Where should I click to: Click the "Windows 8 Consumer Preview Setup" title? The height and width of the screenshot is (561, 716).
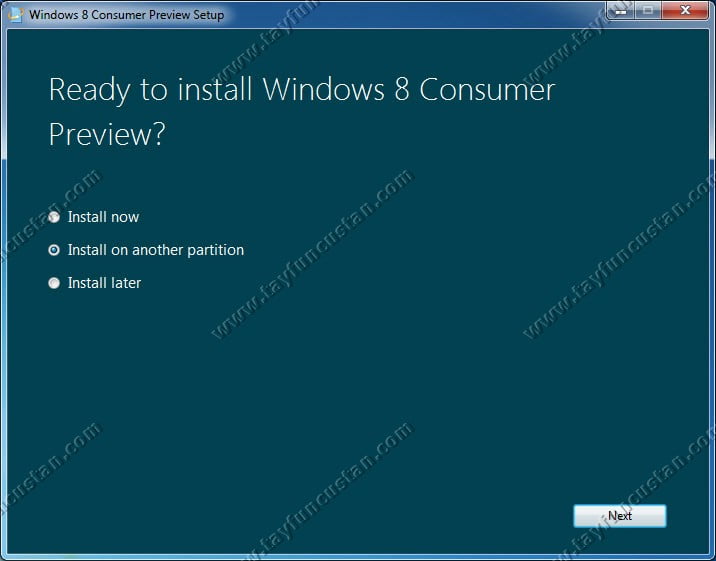tap(126, 15)
